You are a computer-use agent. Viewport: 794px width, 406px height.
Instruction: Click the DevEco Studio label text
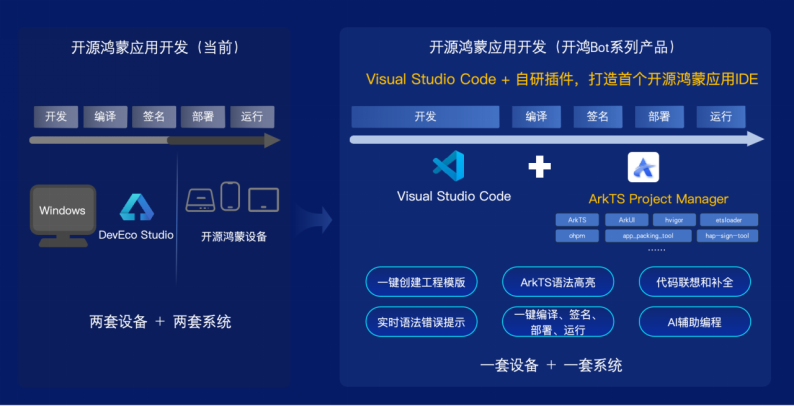coord(136,235)
